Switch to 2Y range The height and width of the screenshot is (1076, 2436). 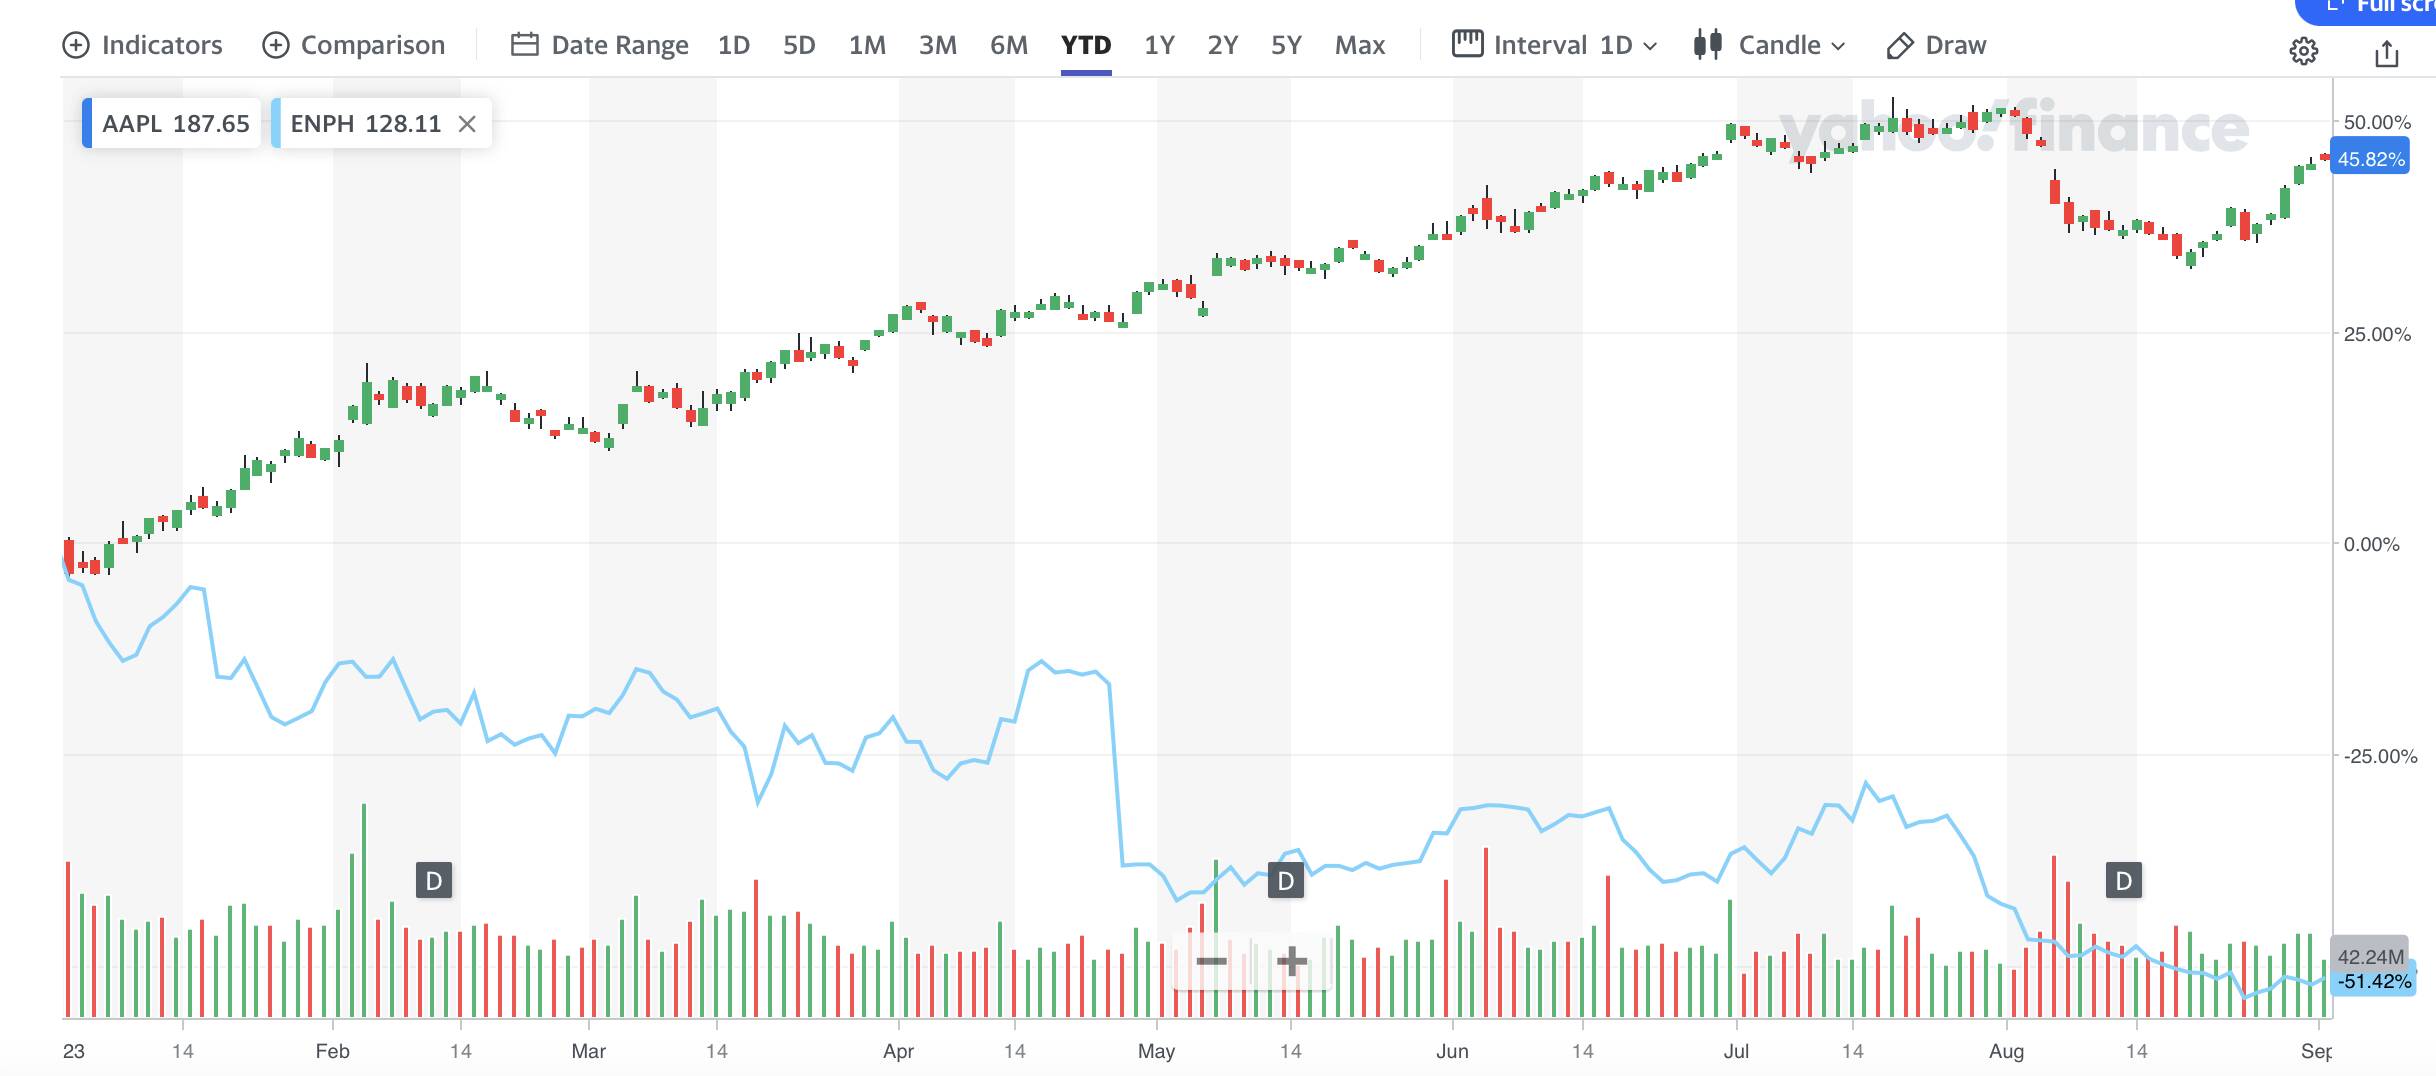tap(1222, 45)
